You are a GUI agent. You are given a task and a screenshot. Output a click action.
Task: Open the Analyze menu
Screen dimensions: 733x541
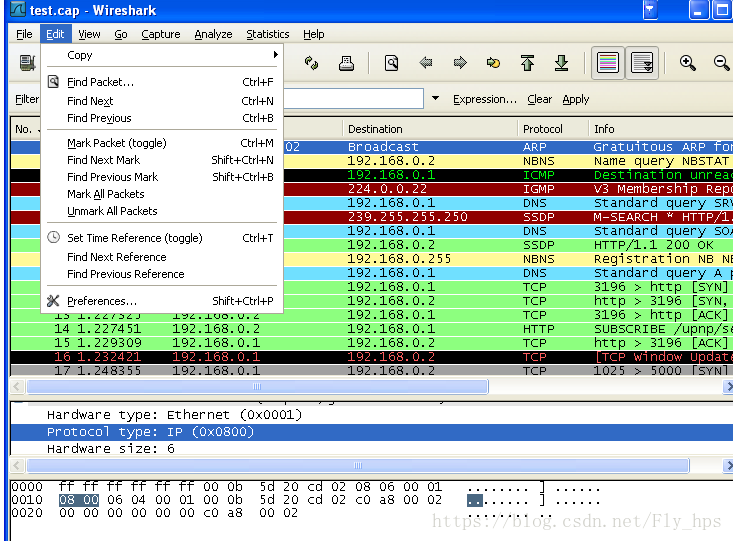213,34
